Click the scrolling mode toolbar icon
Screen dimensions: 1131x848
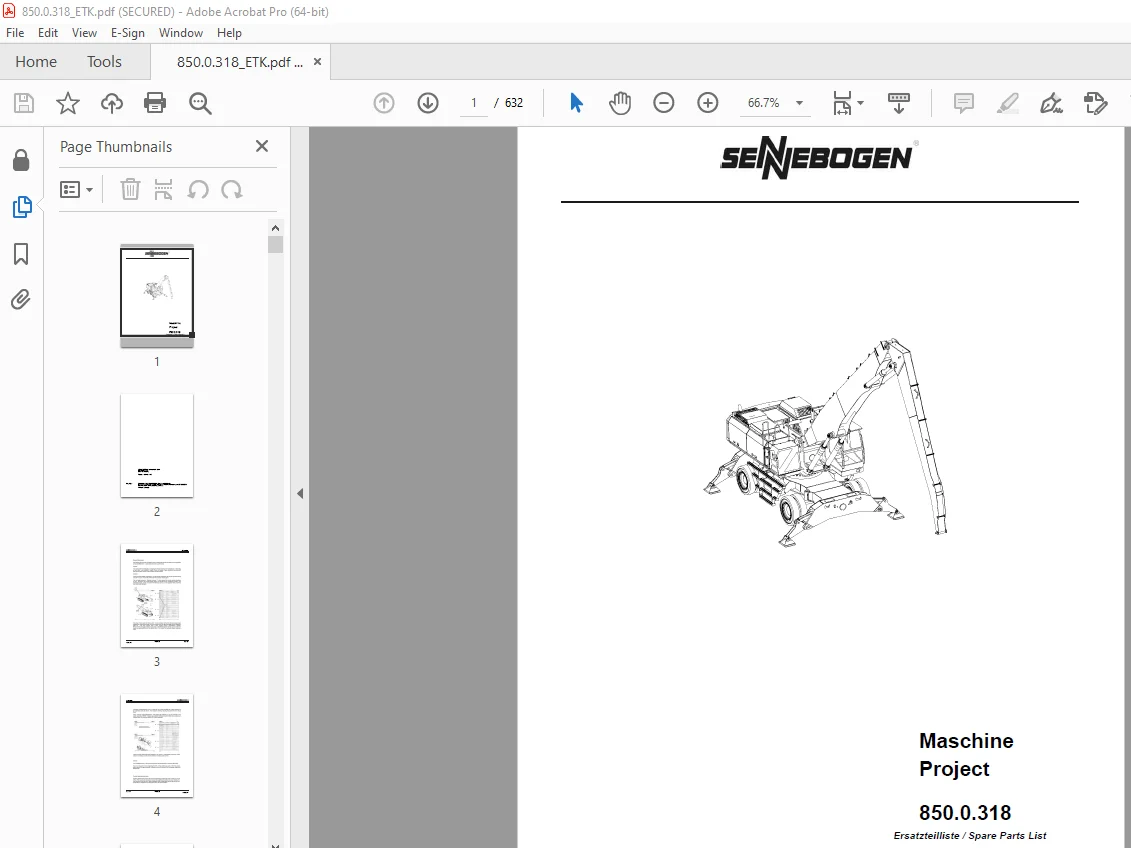pos(899,103)
